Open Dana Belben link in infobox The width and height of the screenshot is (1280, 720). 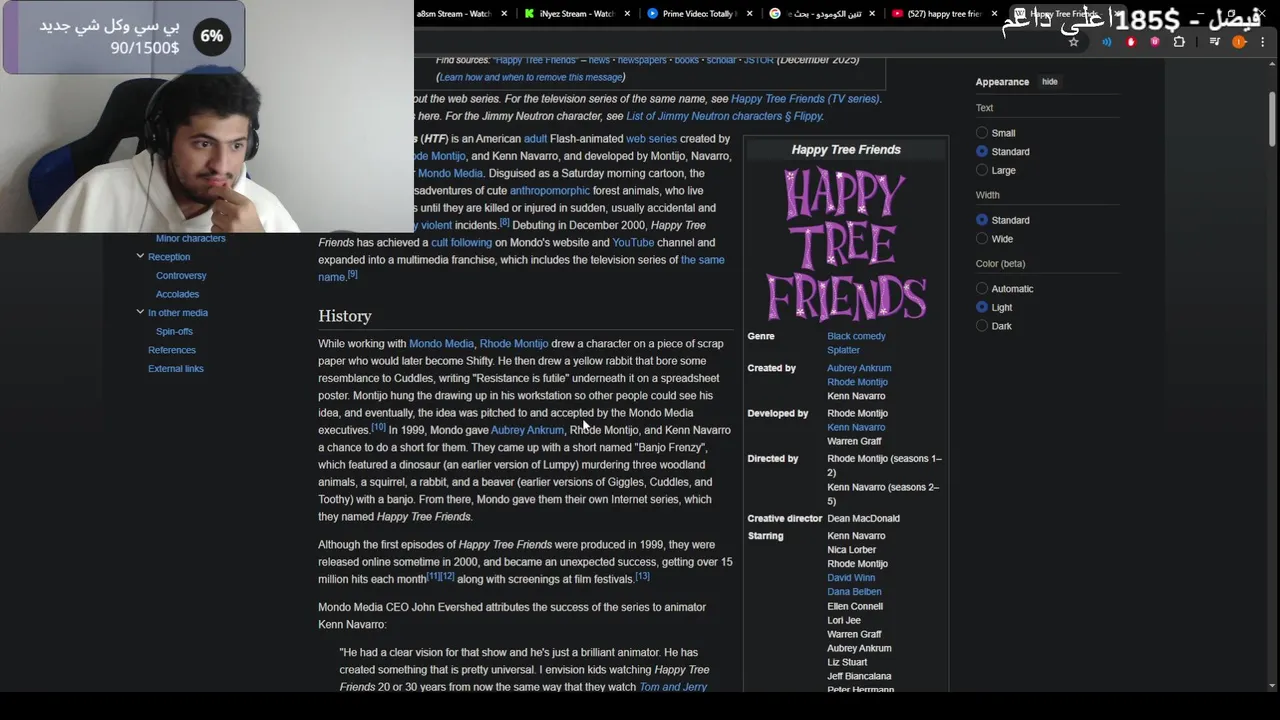tap(854, 592)
